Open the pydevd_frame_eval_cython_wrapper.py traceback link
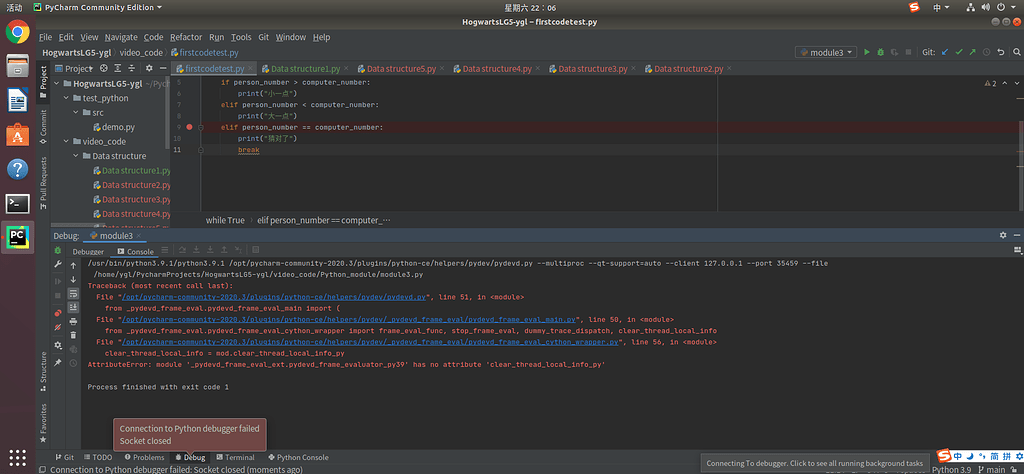 pyautogui.click(x=371, y=341)
